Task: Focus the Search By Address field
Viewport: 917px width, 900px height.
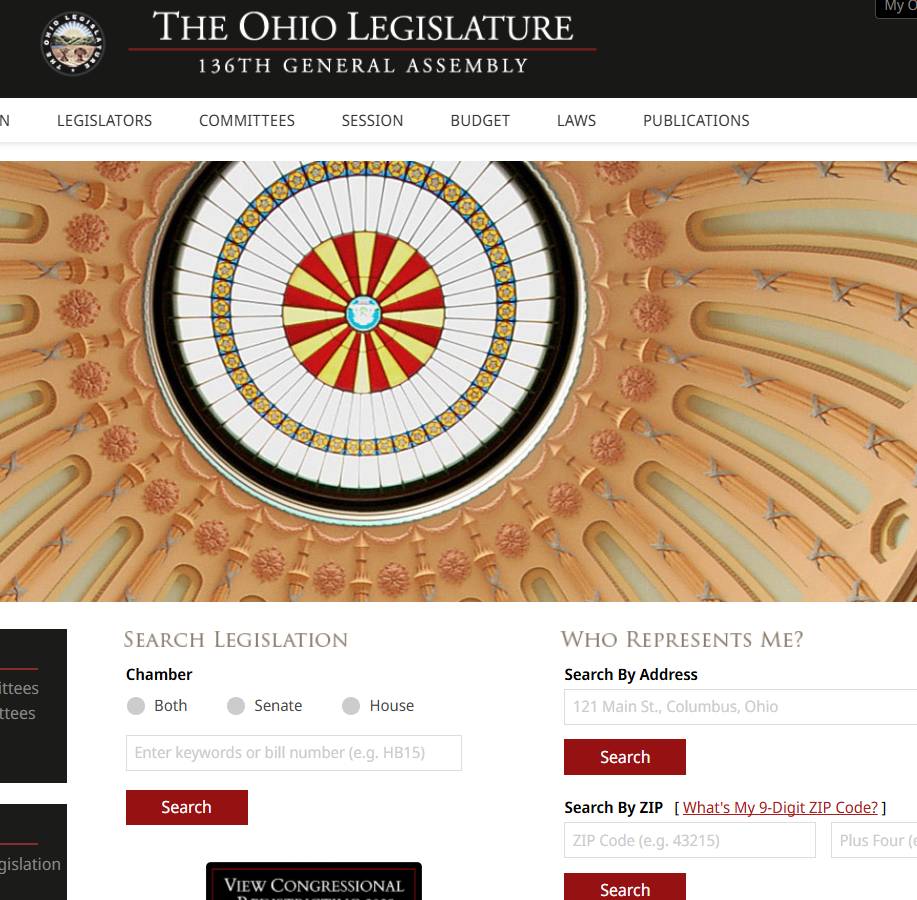Action: 740,706
